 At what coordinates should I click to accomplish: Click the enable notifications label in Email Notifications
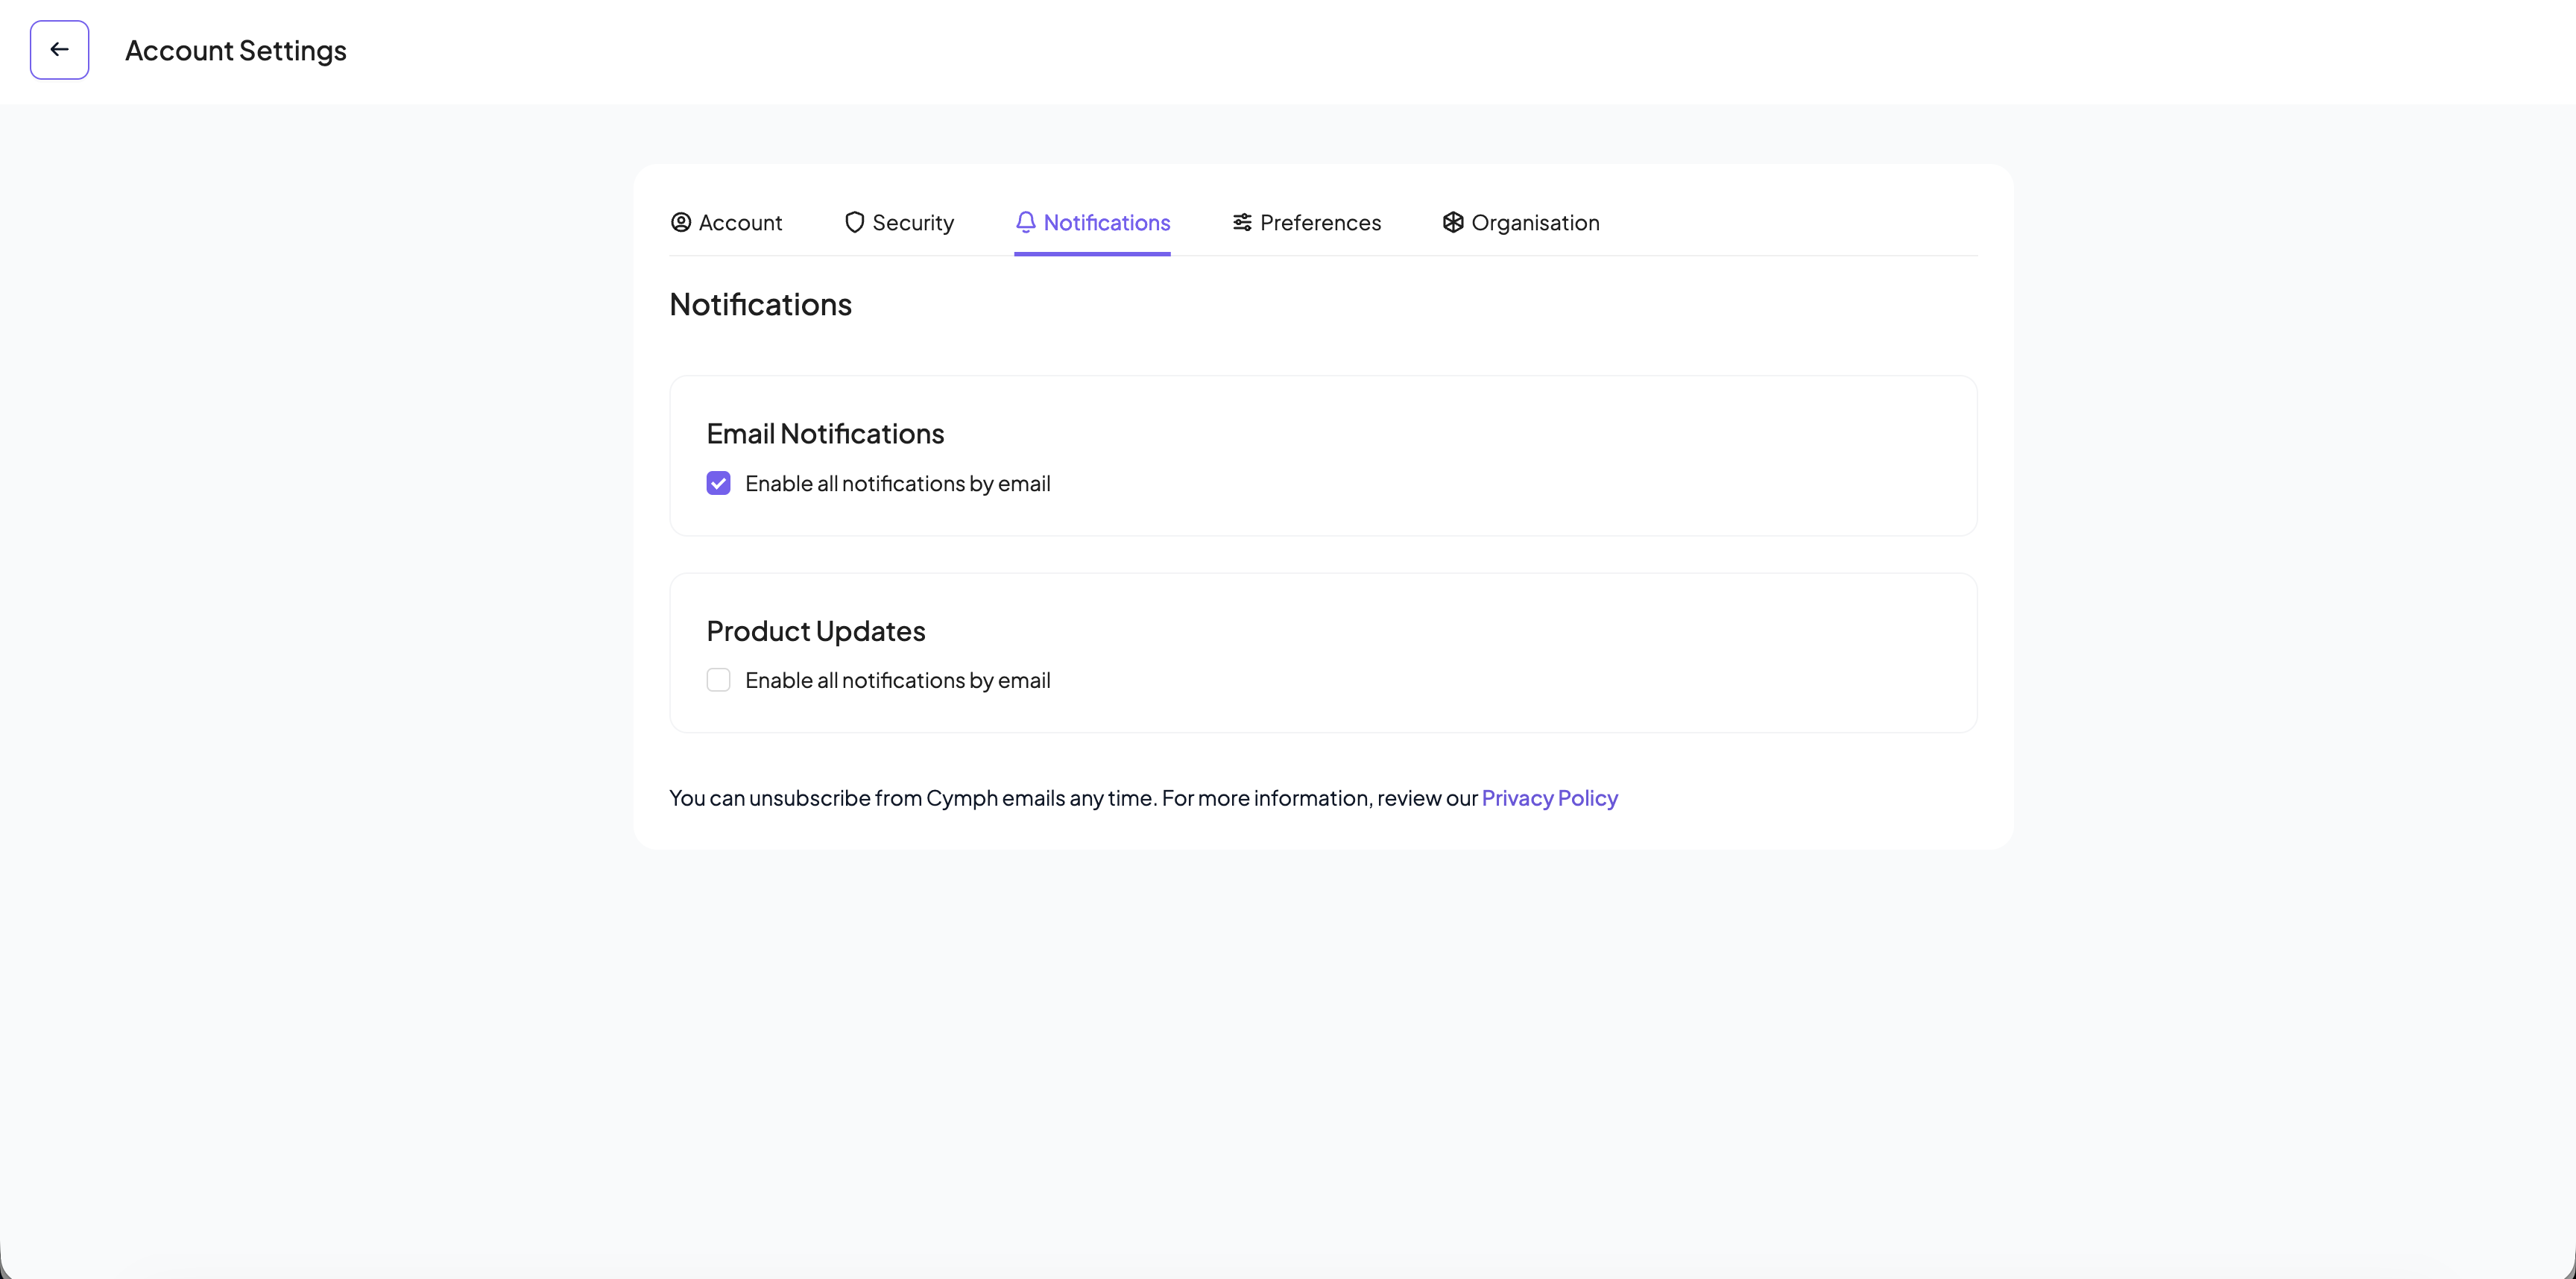point(898,483)
